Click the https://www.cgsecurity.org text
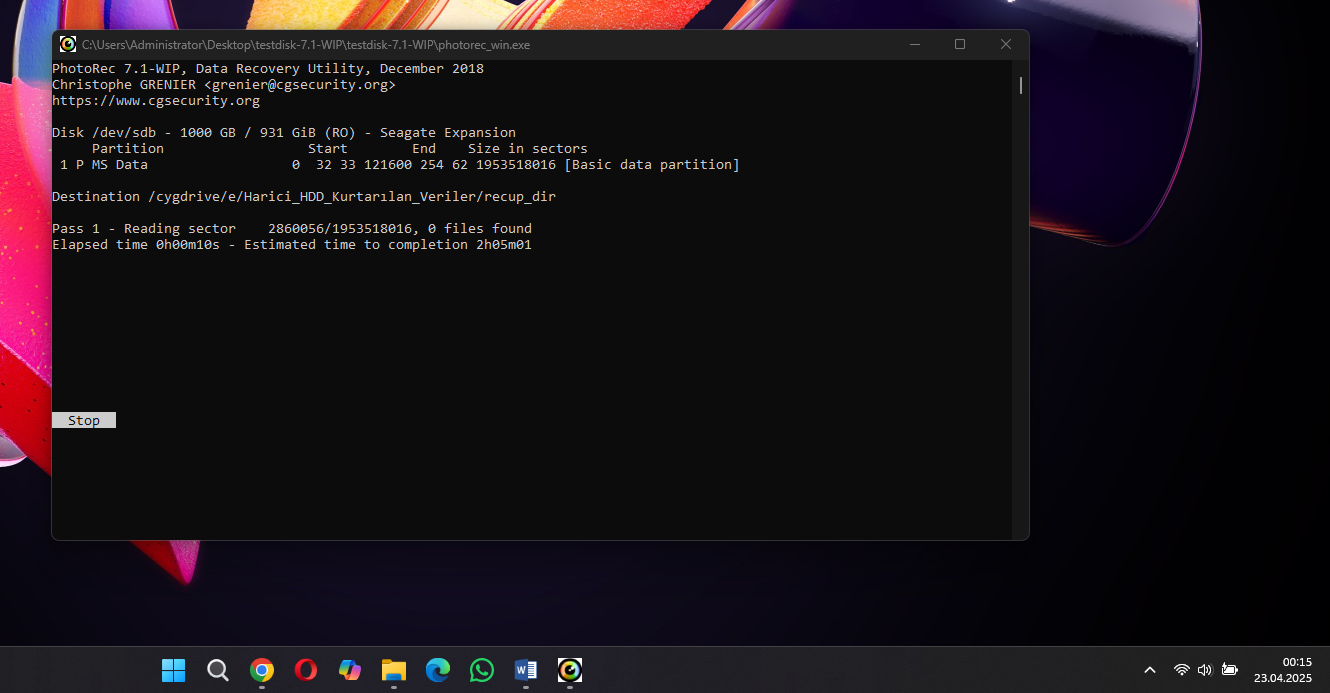Image resolution: width=1330 pixels, height=693 pixels. point(156,100)
